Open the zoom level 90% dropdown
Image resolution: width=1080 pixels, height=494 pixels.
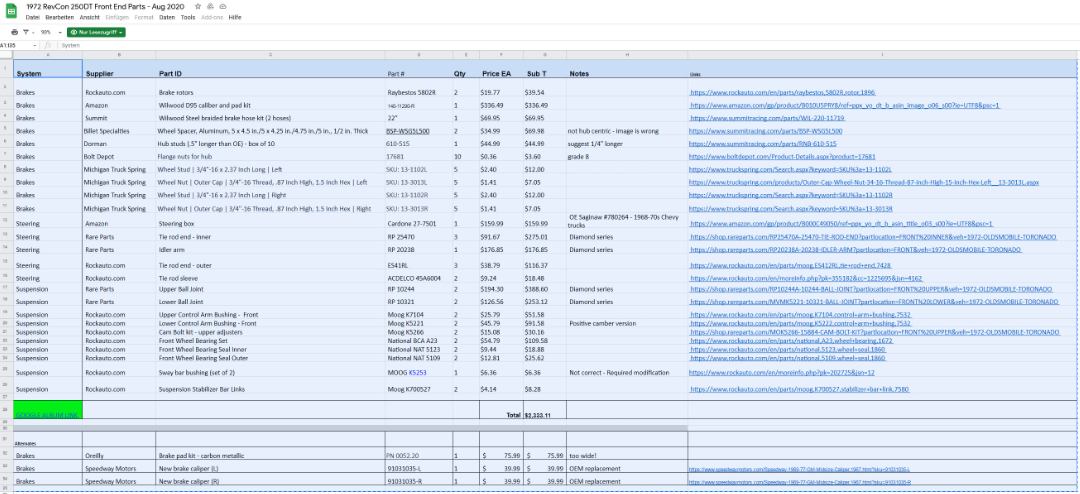[50, 32]
